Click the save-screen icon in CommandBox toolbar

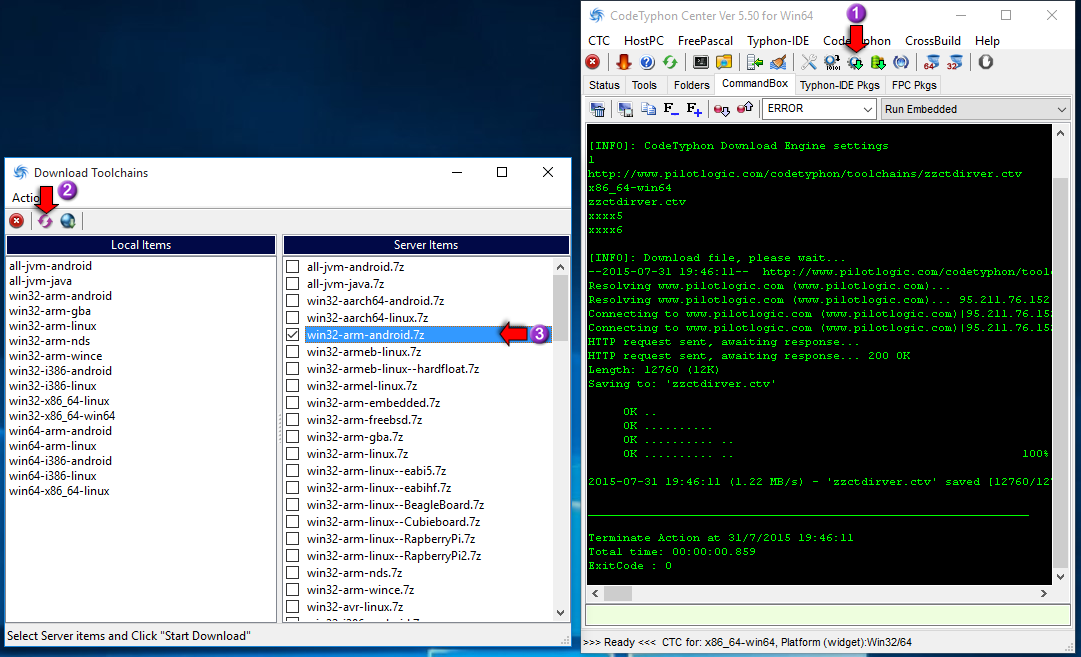pyautogui.click(x=625, y=109)
